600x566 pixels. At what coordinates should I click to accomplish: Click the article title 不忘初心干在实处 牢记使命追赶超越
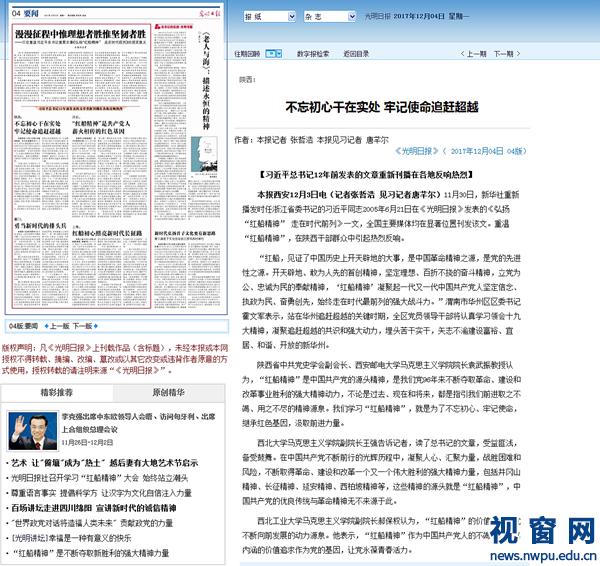pos(382,107)
